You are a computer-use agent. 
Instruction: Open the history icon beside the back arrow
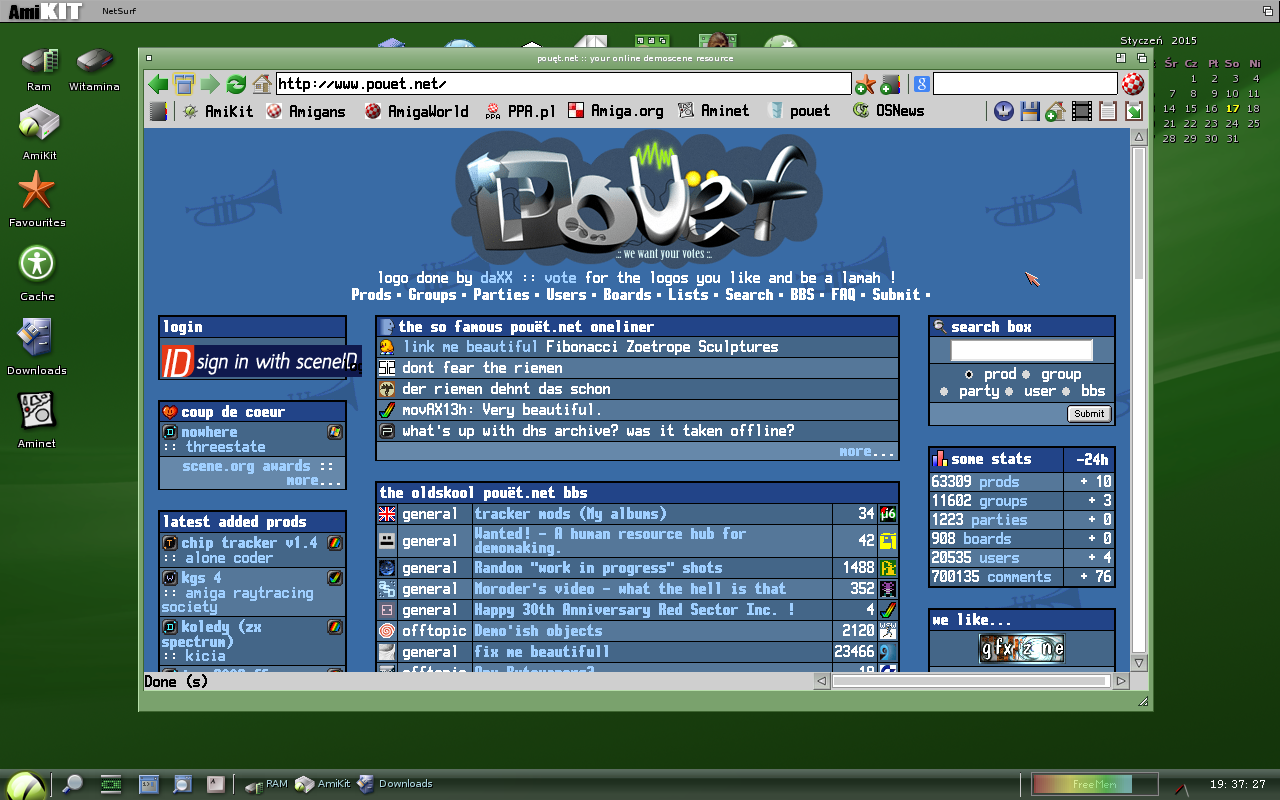click(184, 84)
